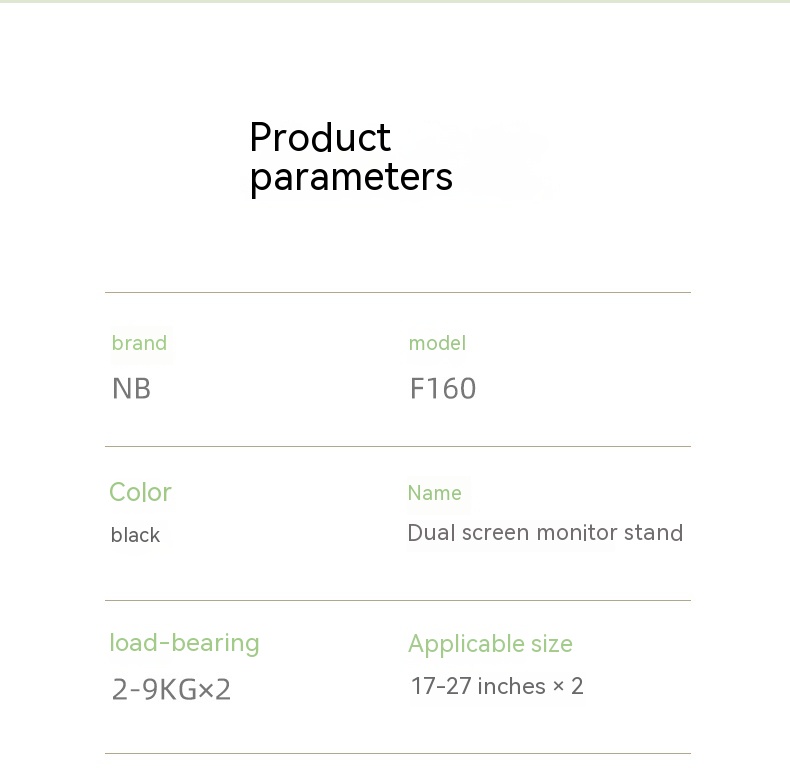The image size is (790, 769).
Task: Select the "2-9KG×2" load value
Action: pyautogui.click(x=171, y=689)
